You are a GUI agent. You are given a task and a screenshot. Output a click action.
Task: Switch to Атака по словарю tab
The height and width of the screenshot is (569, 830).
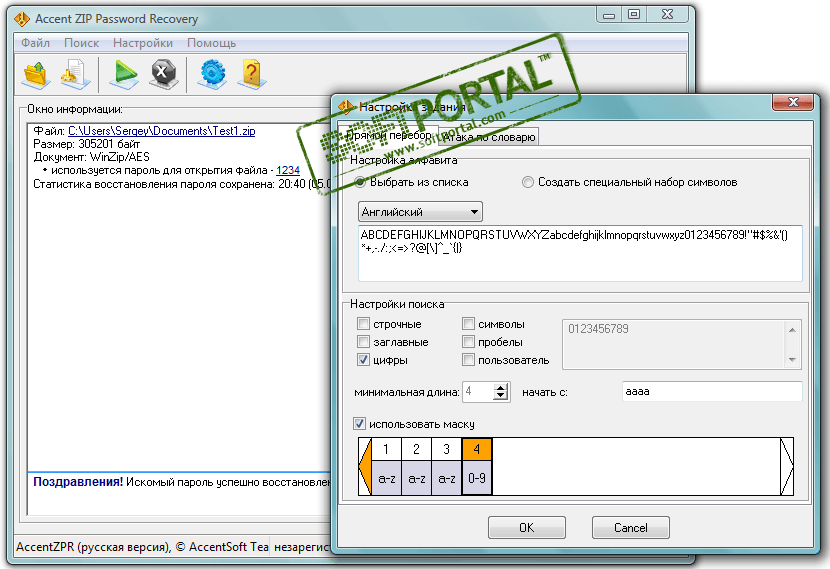point(489,137)
